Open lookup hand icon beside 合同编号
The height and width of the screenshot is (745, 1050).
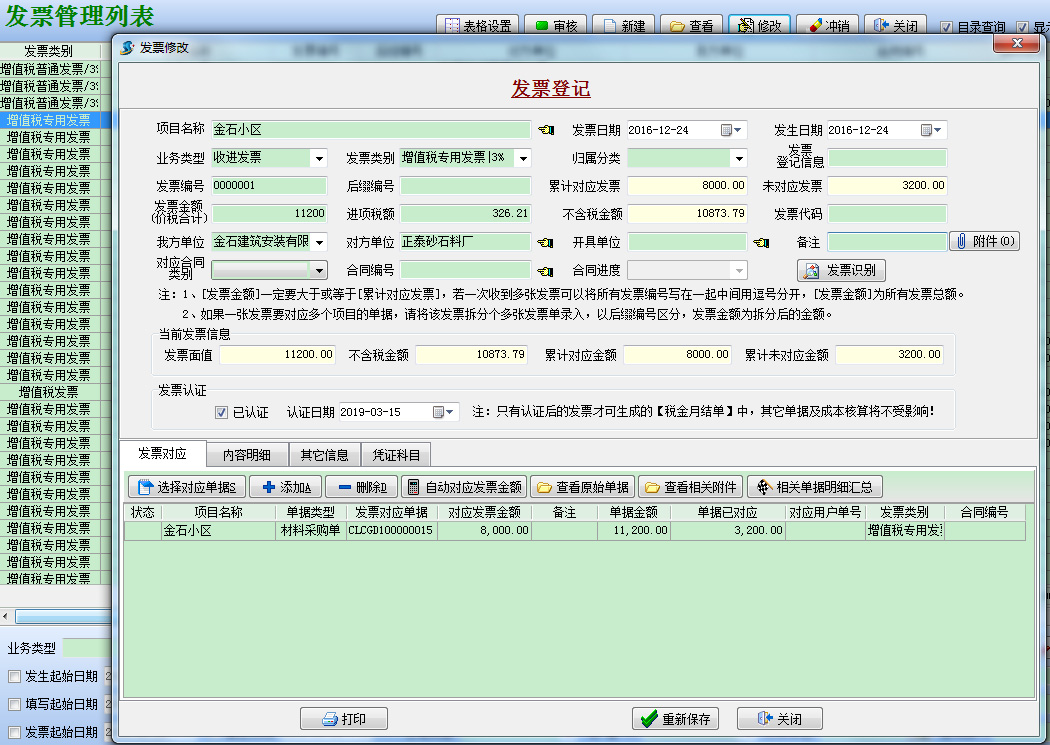[x=546, y=271]
